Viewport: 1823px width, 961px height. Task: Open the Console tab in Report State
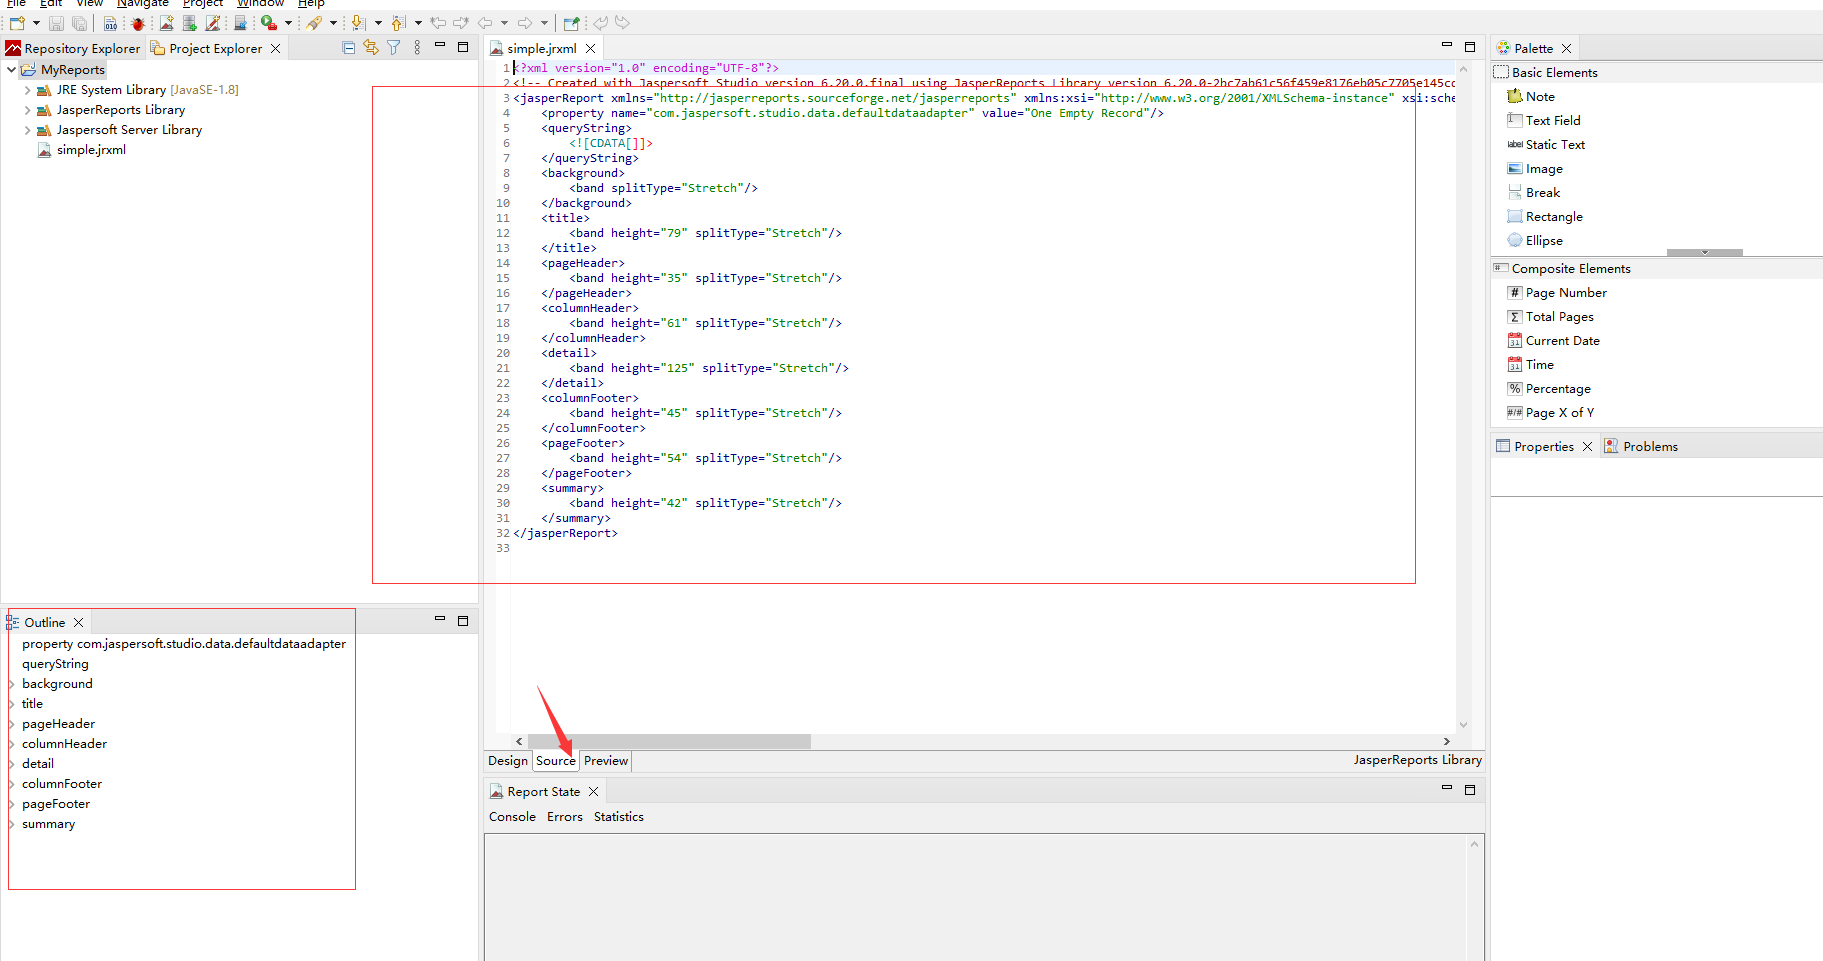[512, 817]
